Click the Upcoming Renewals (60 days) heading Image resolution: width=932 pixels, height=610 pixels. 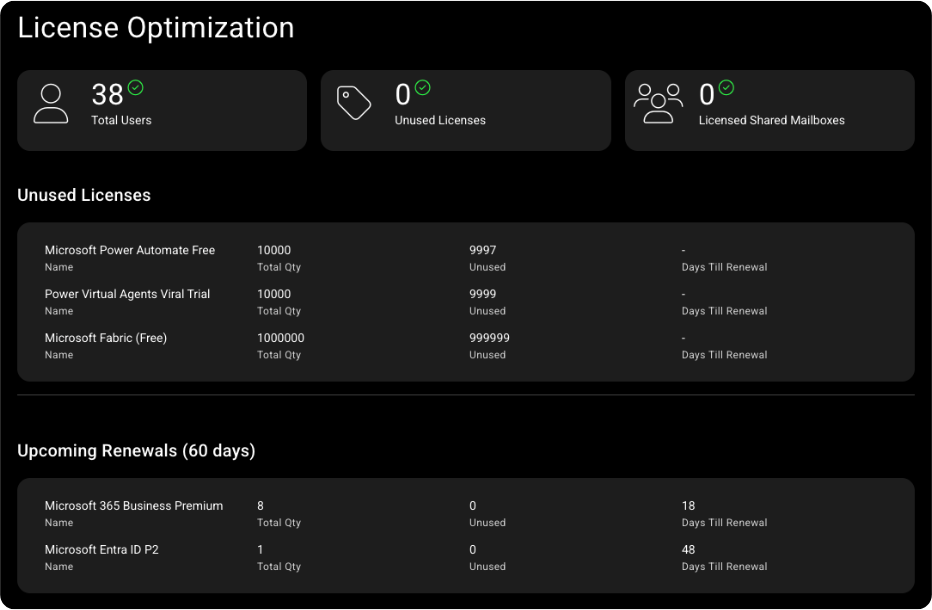(x=136, y=451)
